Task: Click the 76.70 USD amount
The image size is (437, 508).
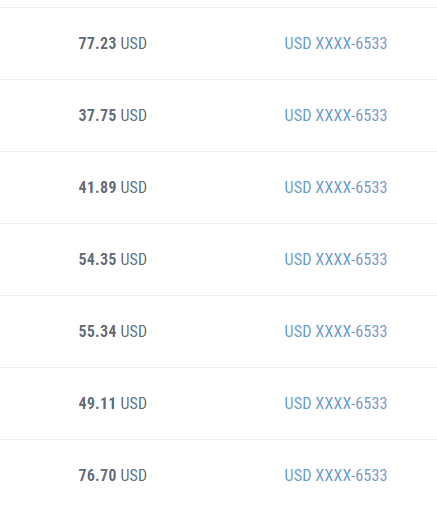Action: click(113, 475)
